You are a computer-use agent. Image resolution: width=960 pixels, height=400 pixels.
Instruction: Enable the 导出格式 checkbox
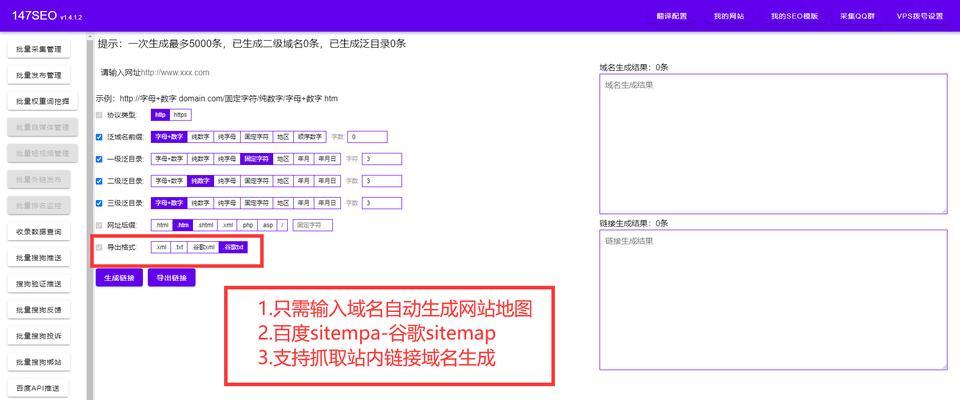click(99, 247)
